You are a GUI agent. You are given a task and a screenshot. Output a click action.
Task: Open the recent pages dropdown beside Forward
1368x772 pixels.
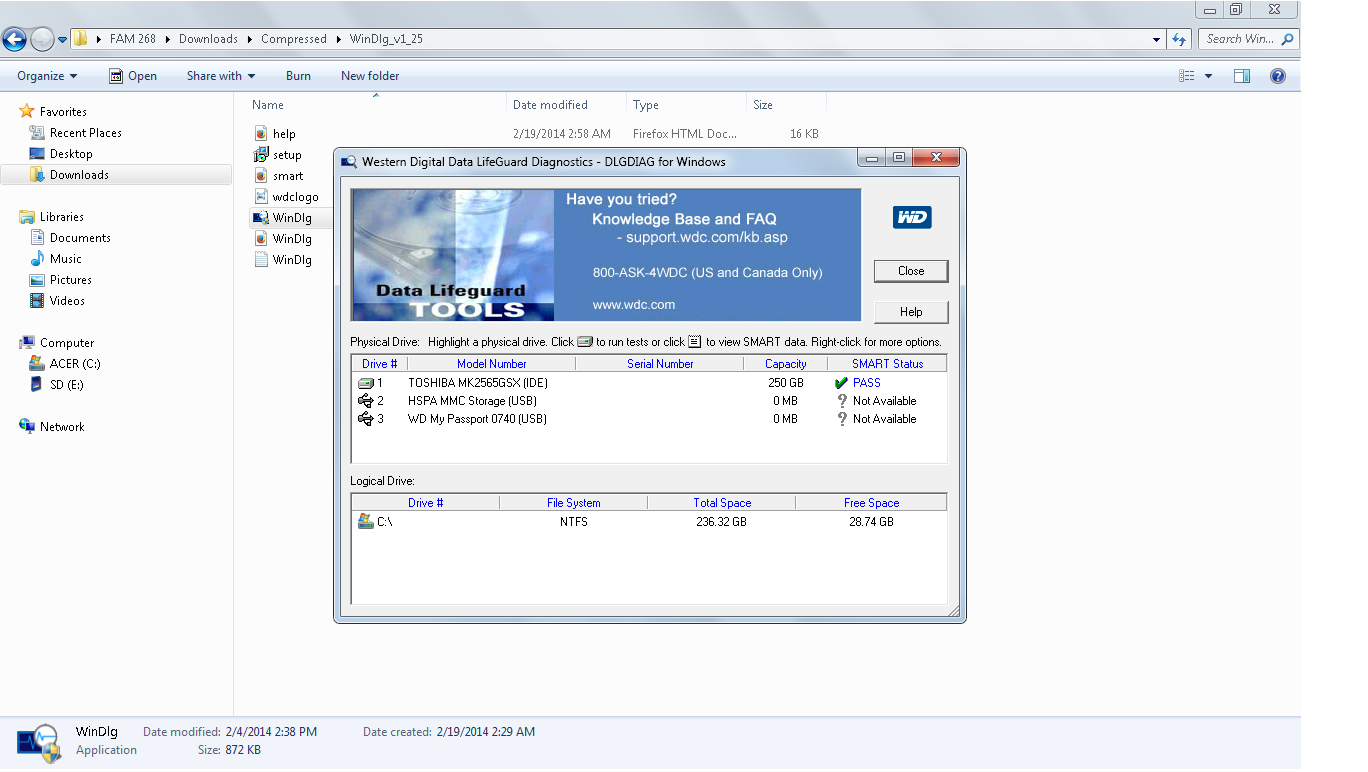62,40
